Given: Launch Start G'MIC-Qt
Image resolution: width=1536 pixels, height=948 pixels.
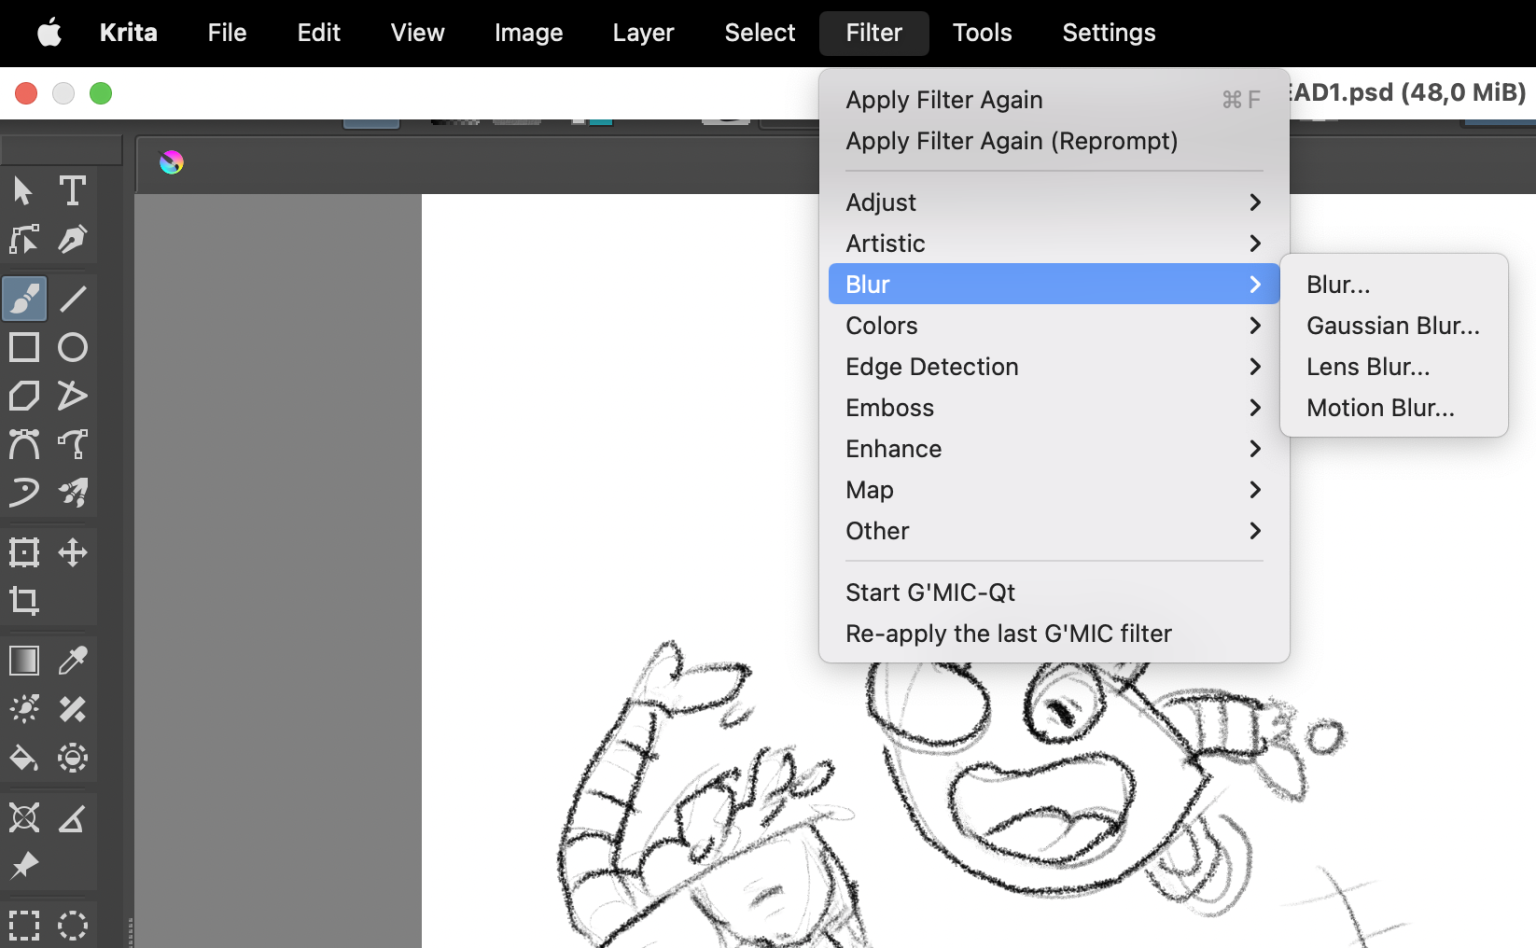Looking at the screenshot, I should pos(929,592).
